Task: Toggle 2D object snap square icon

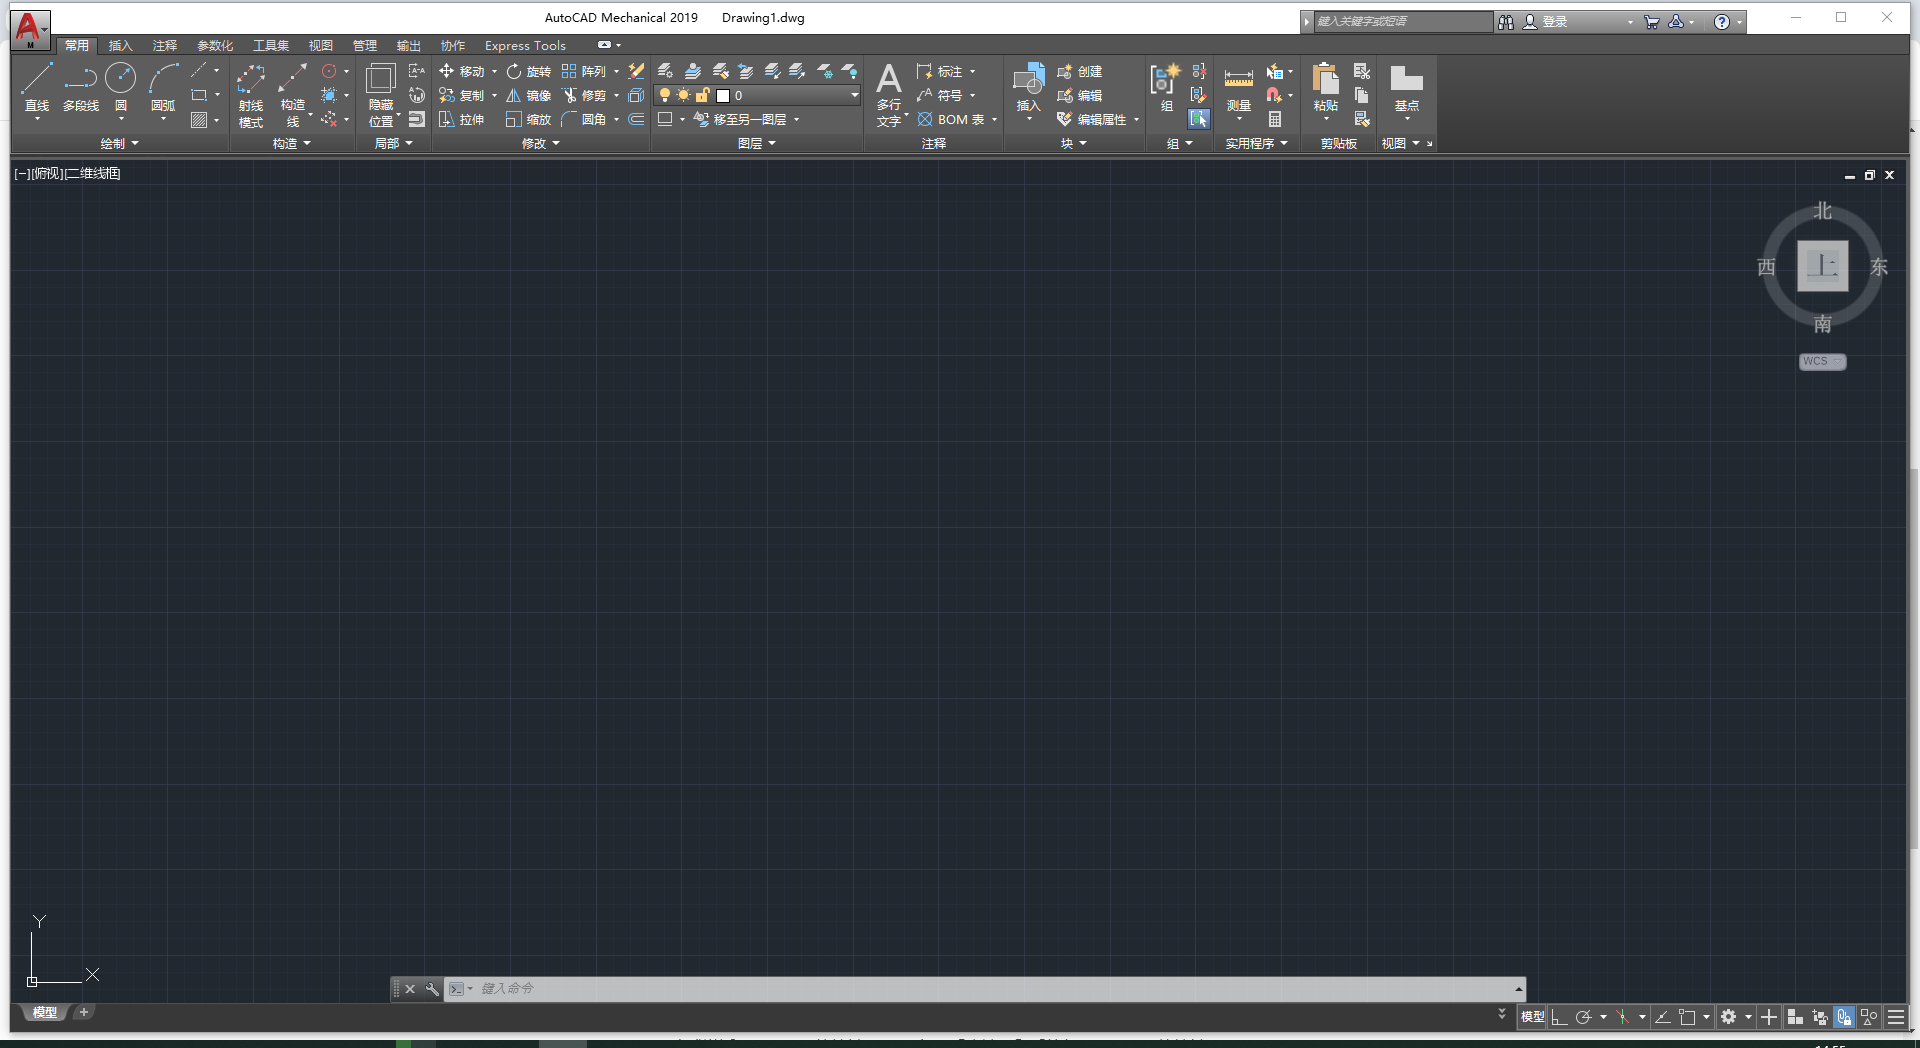Action: [1687, 1017]
